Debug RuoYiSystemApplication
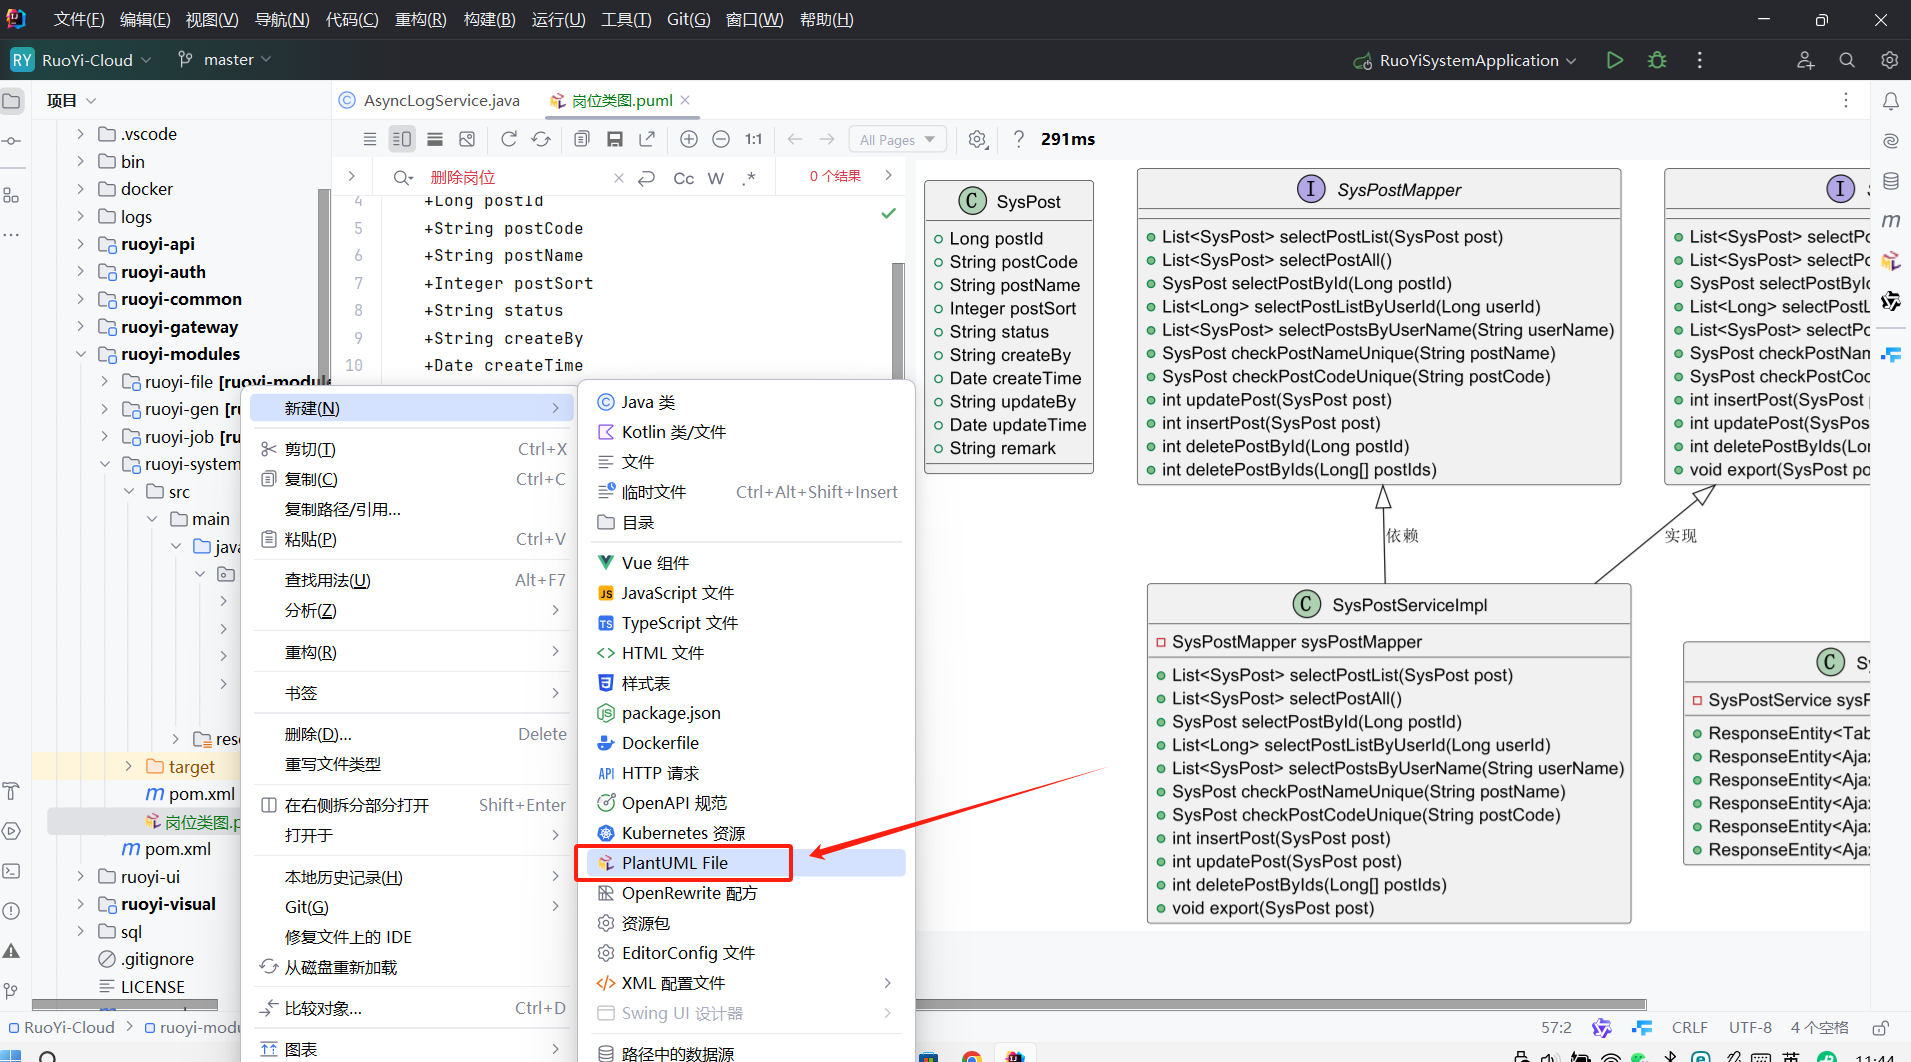1911x1062 pixels. [x=1657, y=60]
